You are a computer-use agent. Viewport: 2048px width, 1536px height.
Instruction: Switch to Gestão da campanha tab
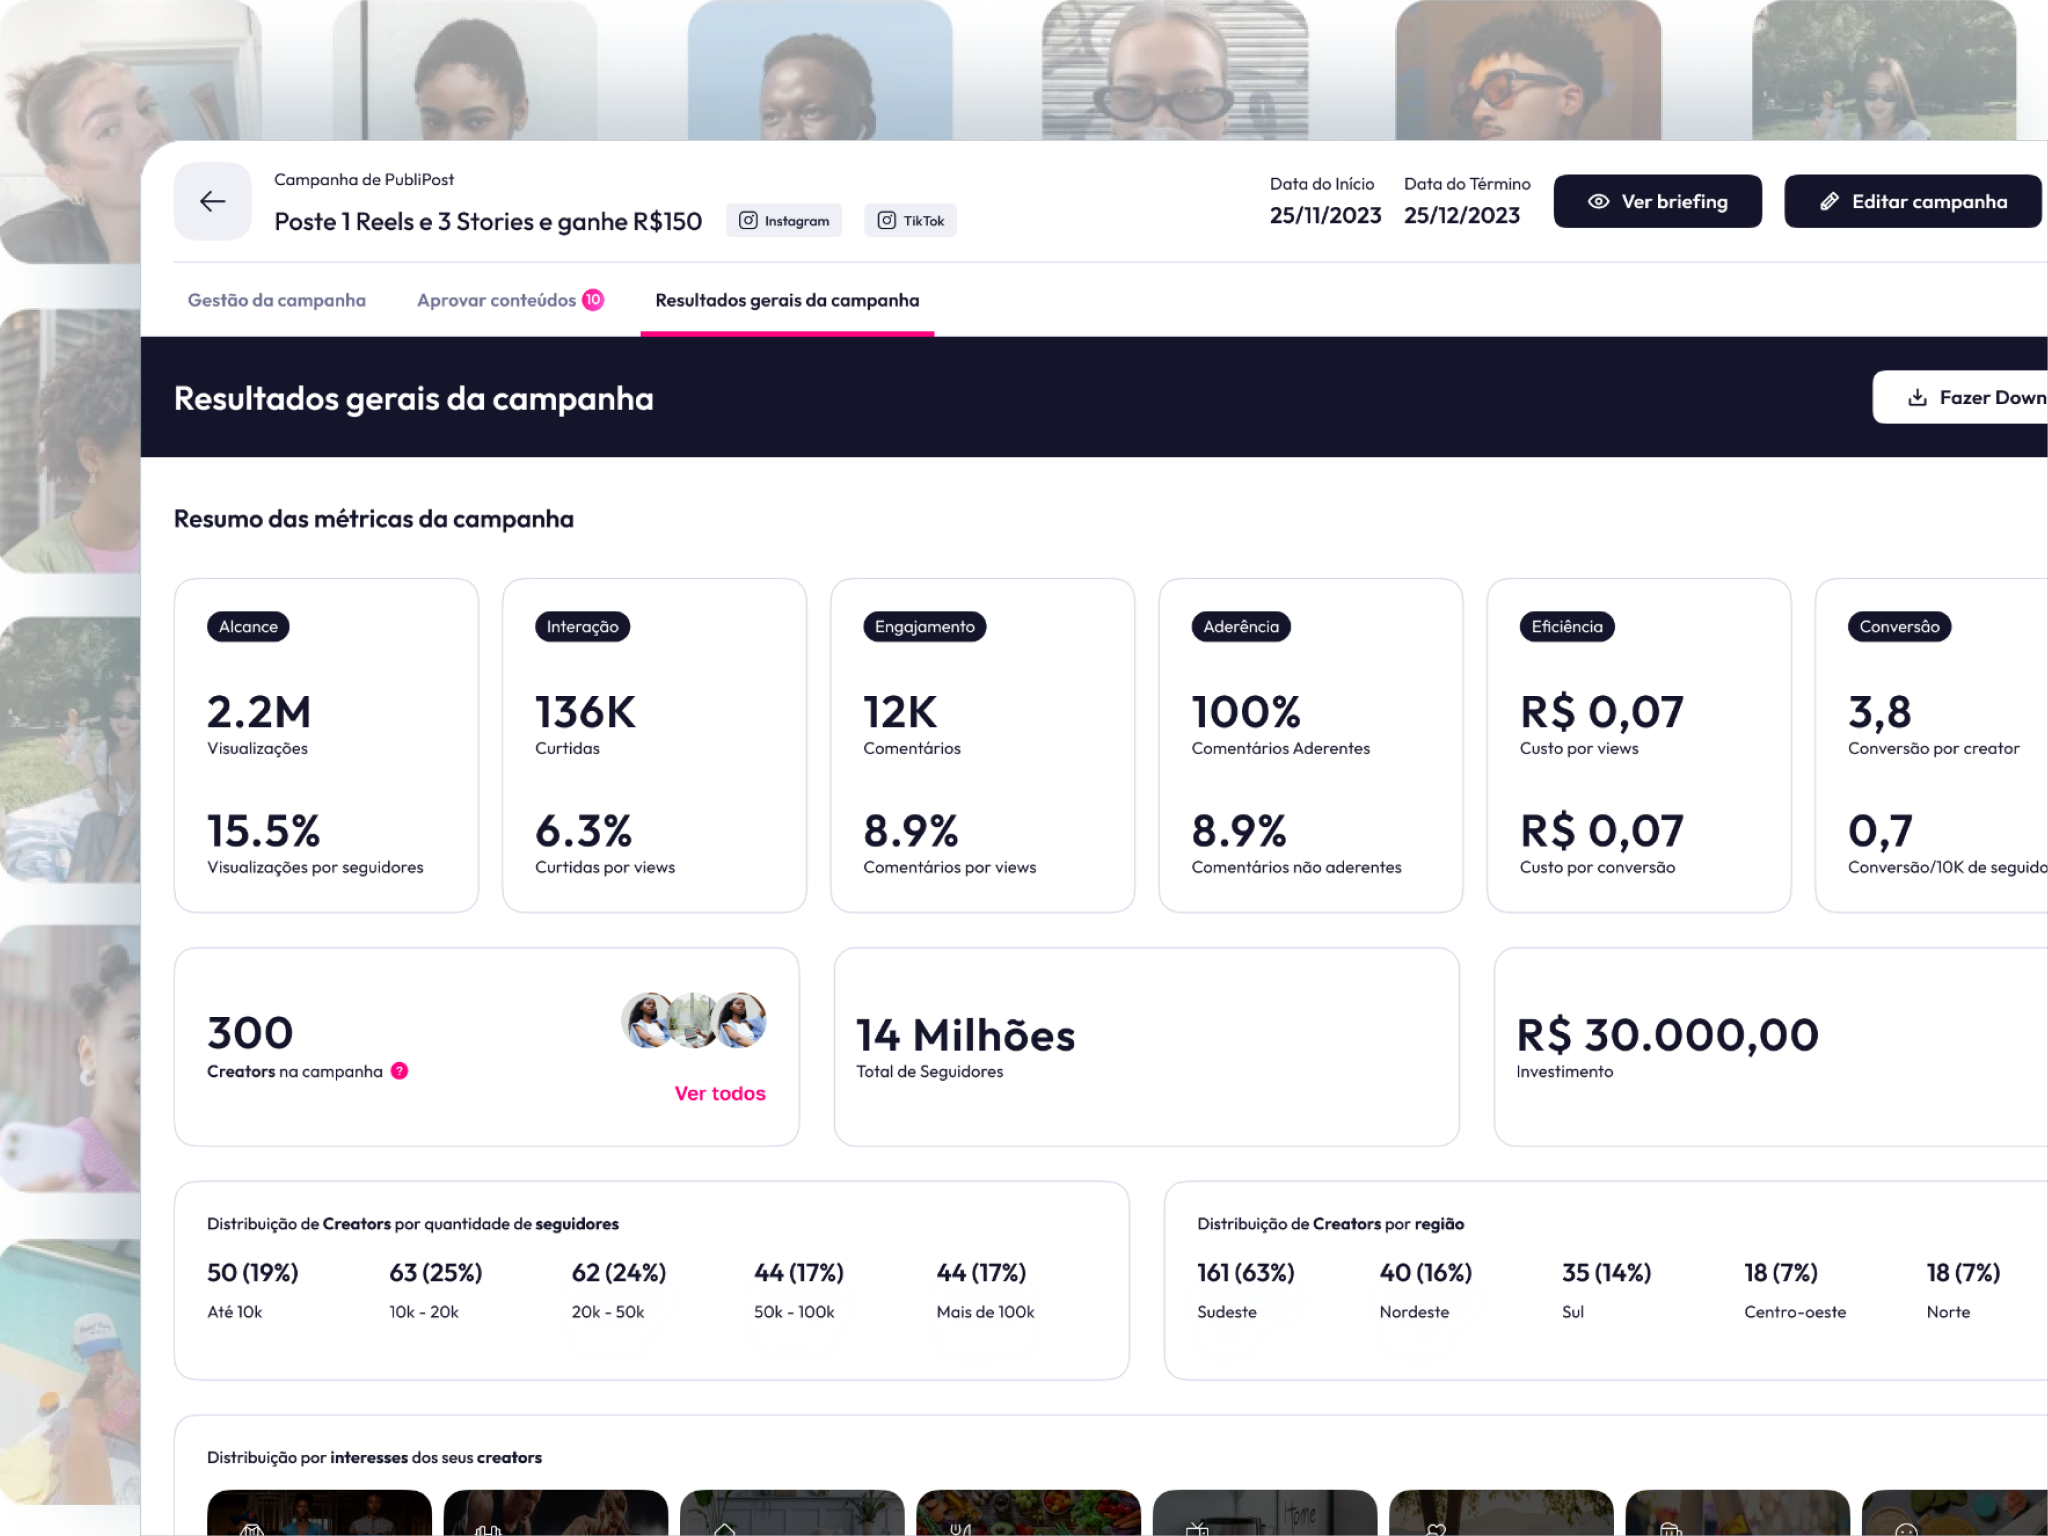coord(277,300)
